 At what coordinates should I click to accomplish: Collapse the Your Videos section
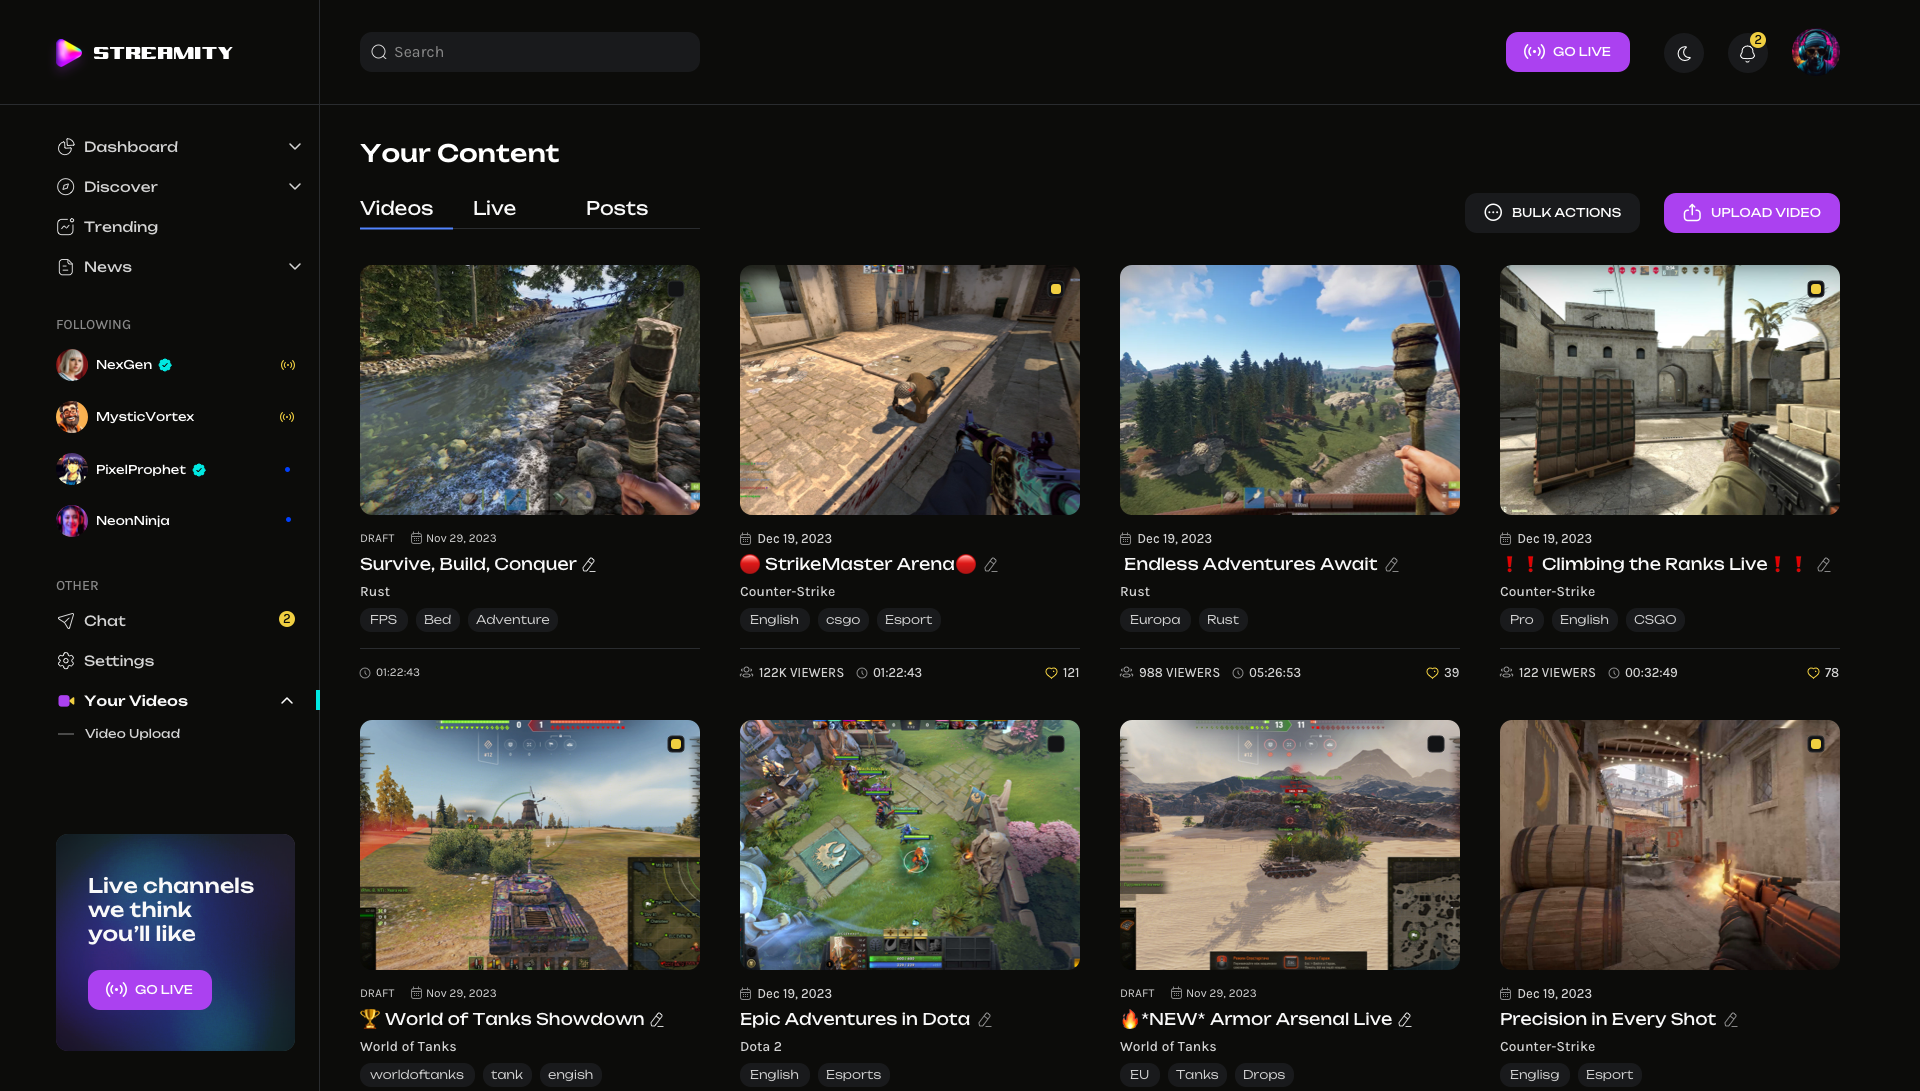[288, 701]
